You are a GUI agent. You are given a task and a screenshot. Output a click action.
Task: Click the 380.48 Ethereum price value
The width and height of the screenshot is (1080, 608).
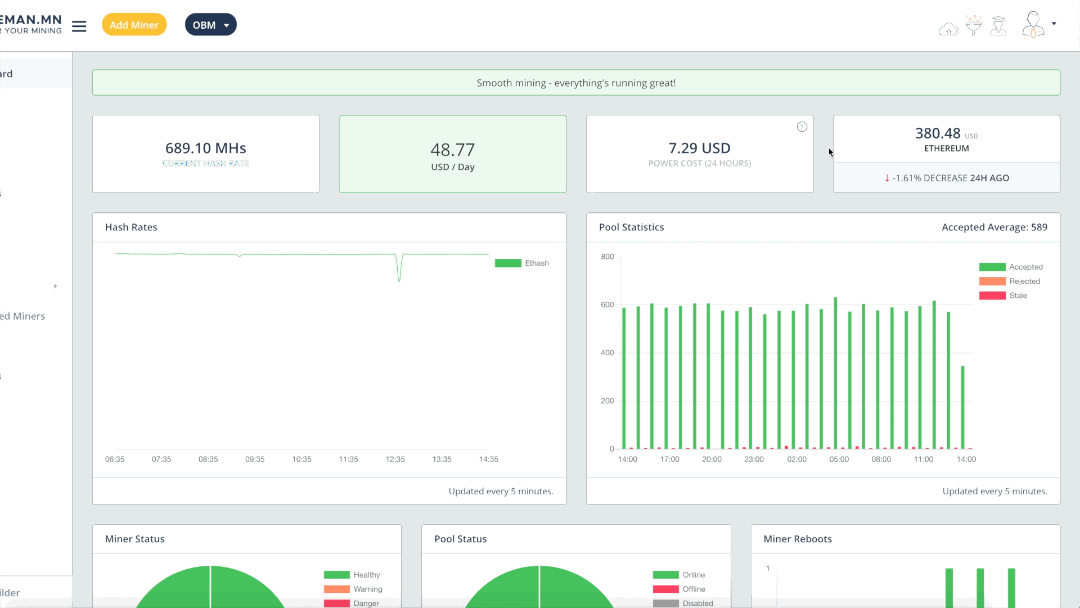coord(937,133)
